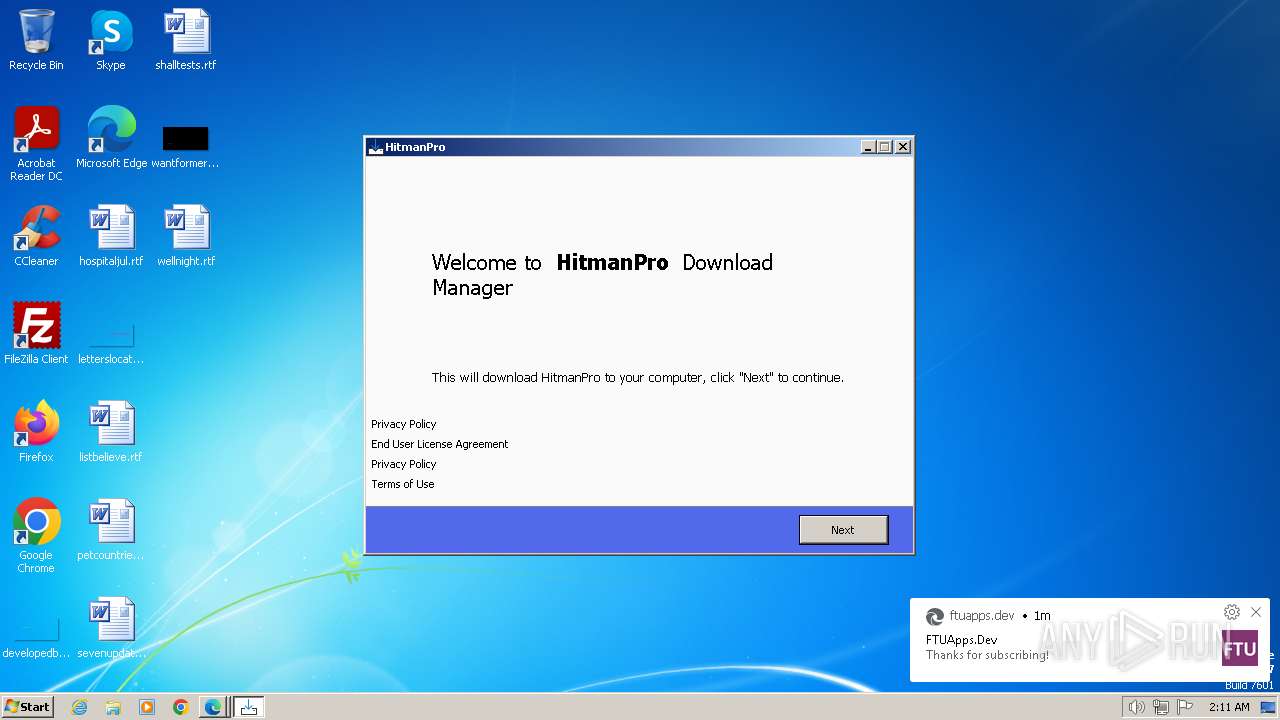The width and height of the screenshot is (1280, 720).
Task: Select the developedb desktop file icon
Action: (x=36, y=640)
